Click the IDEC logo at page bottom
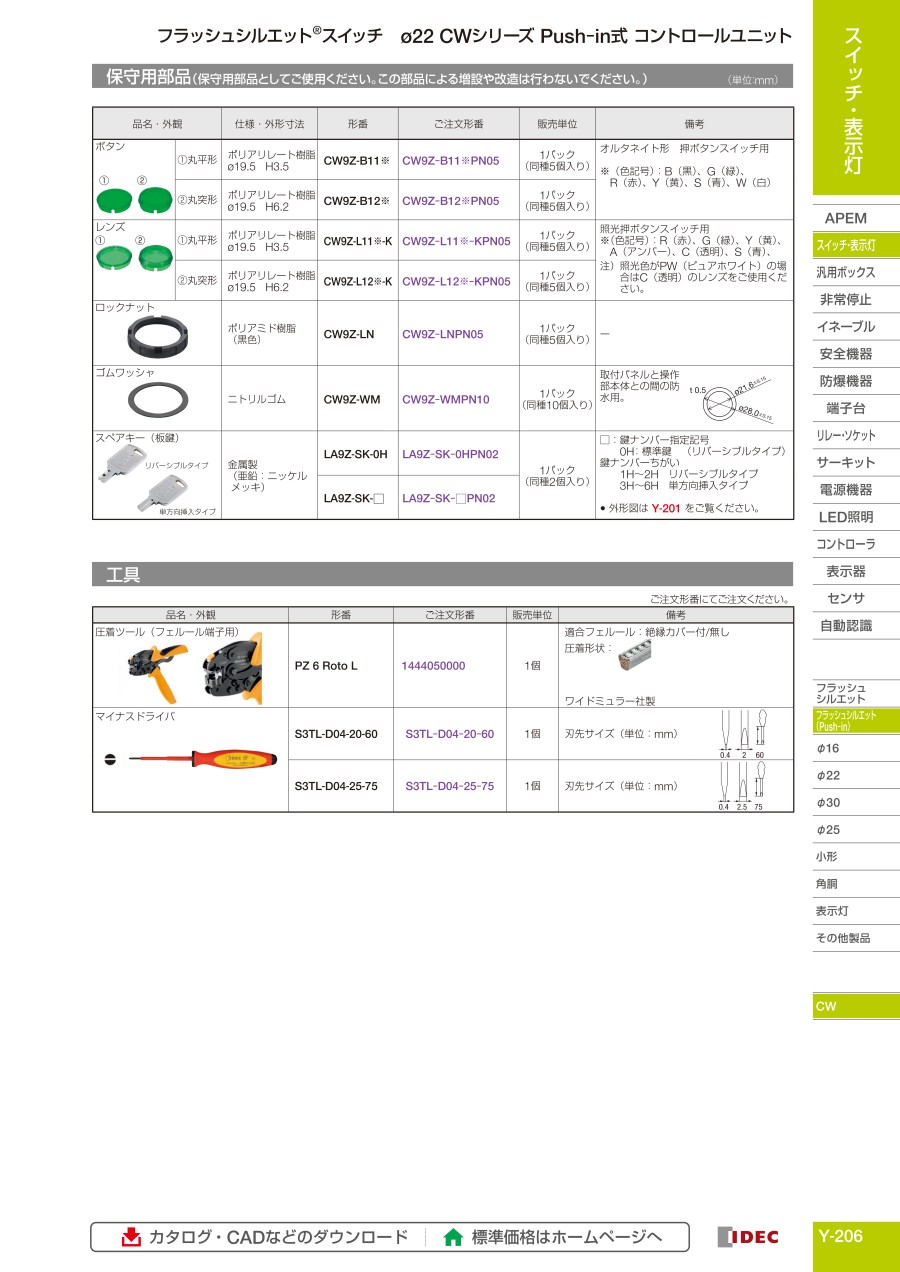The height and width of the screenshot is (1272, 900). (x=748, y=1237)
